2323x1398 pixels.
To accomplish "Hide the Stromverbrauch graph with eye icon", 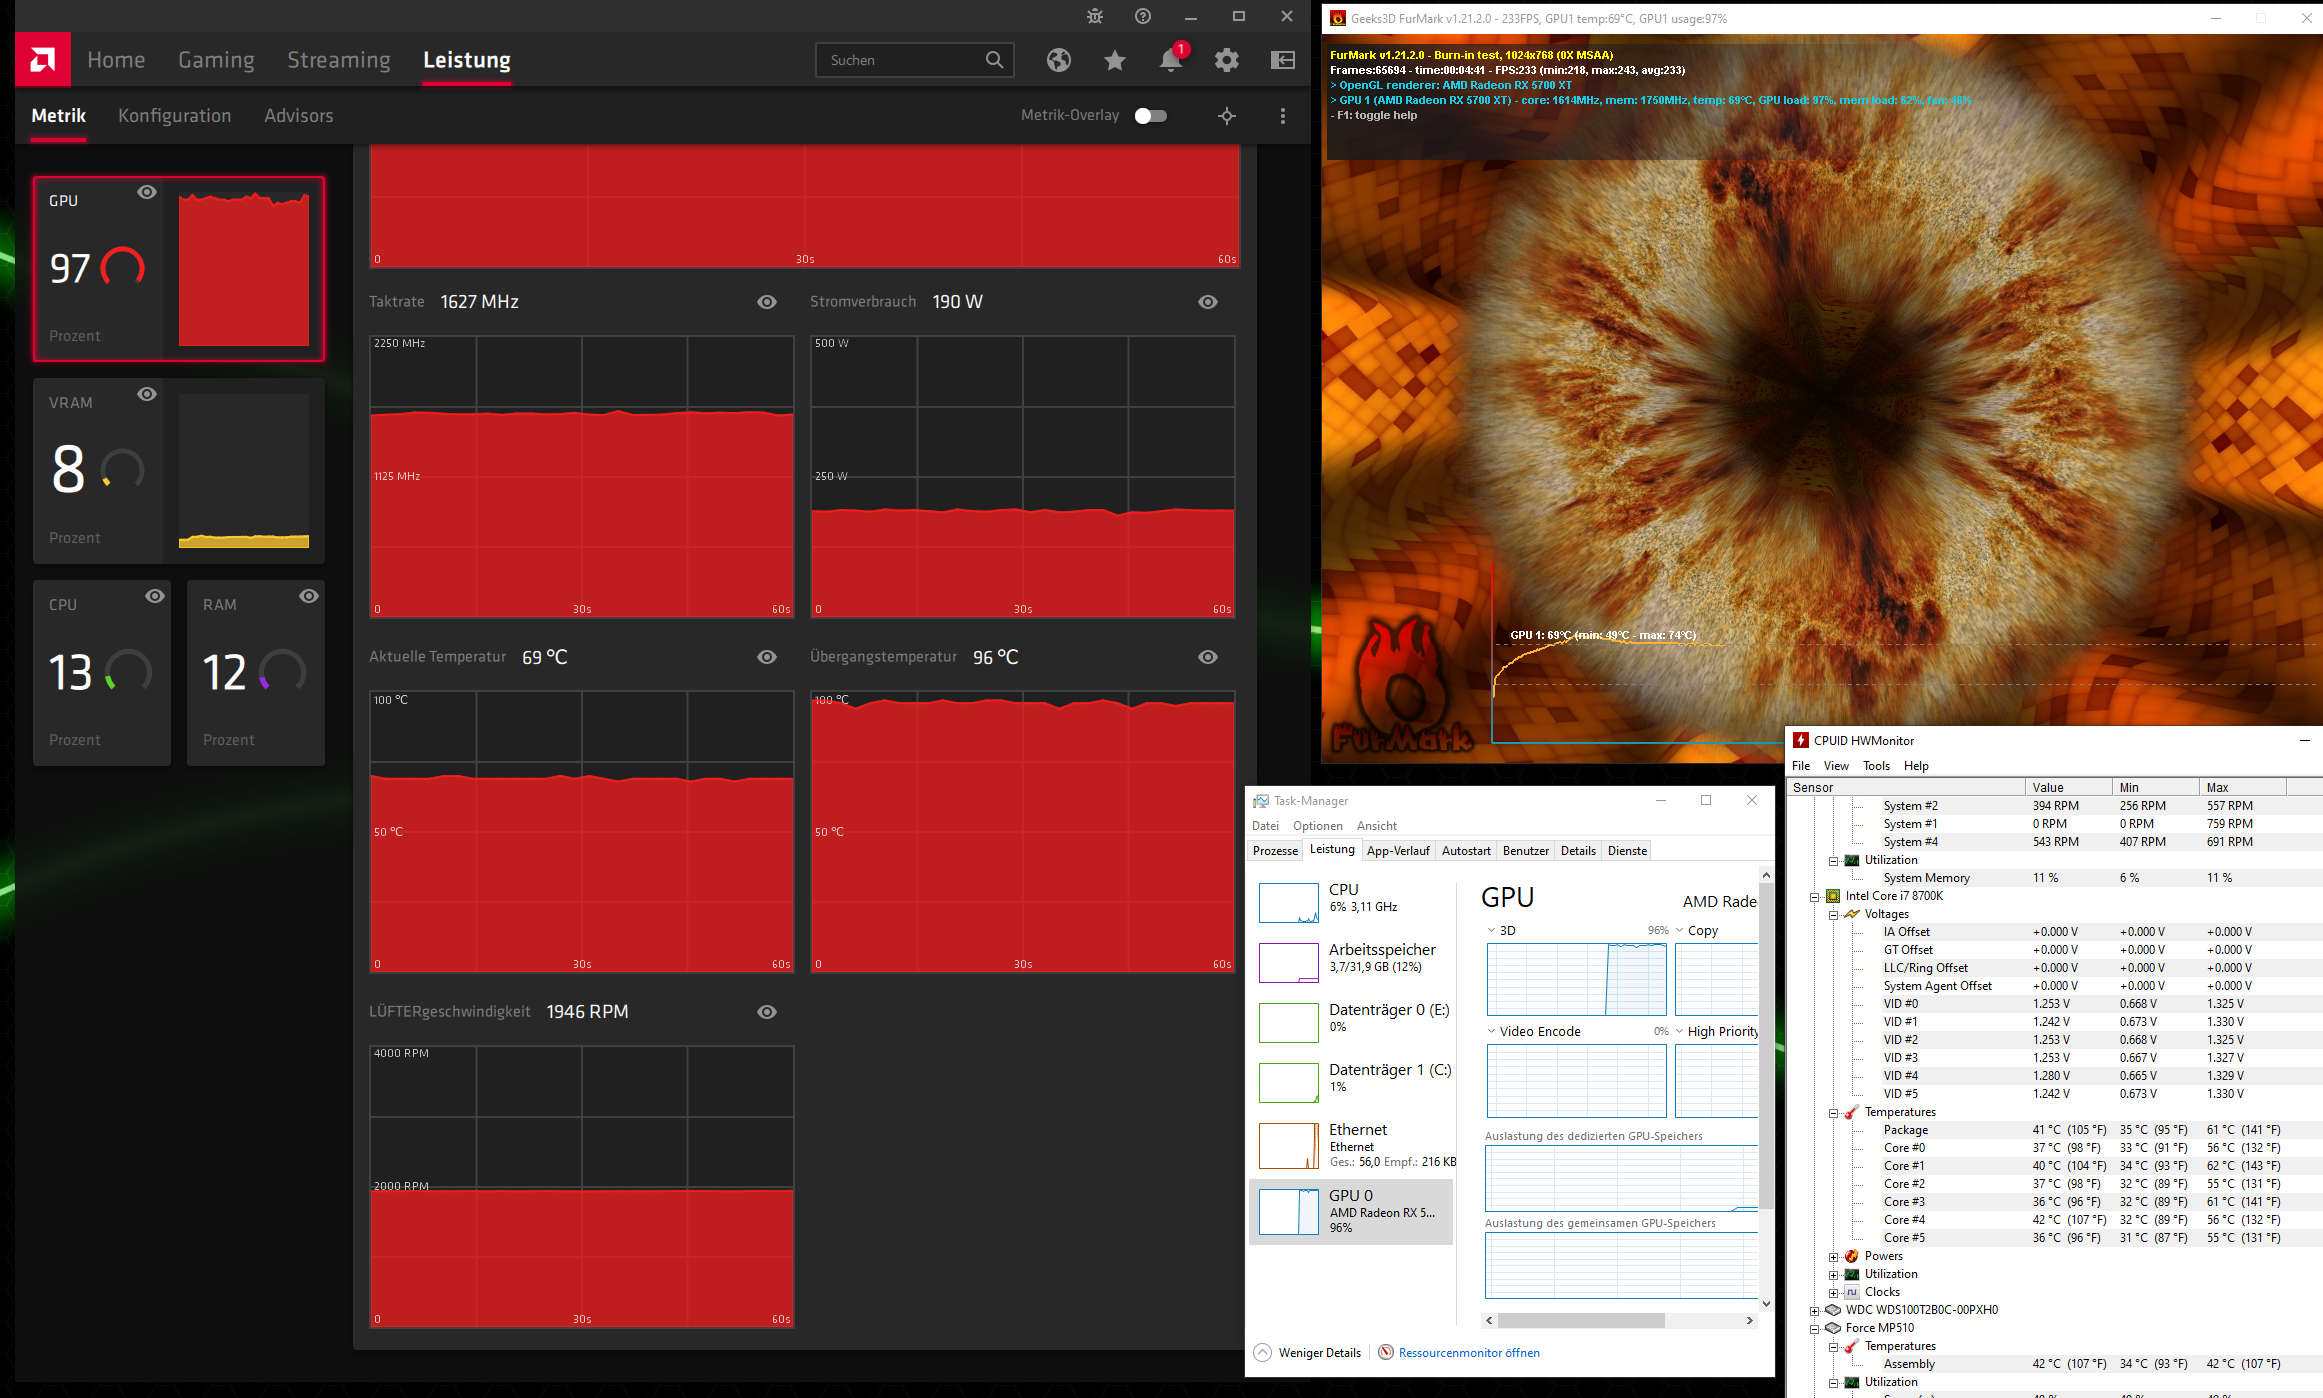I will [x=1208, y=302].
